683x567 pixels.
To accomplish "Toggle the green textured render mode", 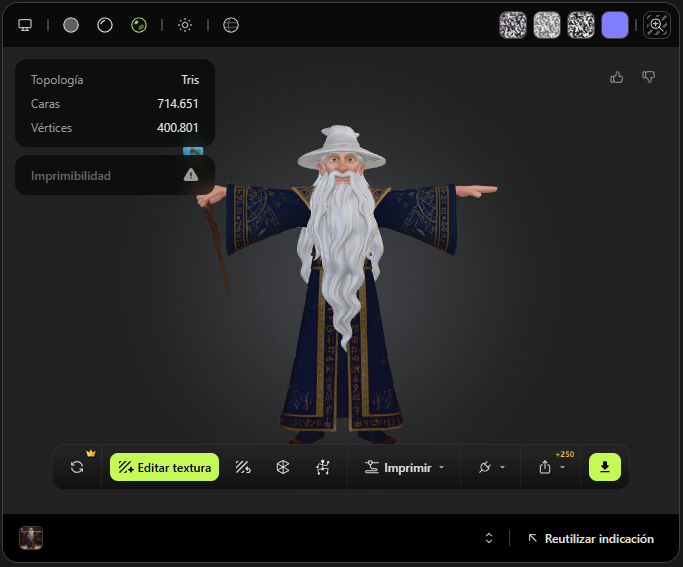I will pos(139,25).
